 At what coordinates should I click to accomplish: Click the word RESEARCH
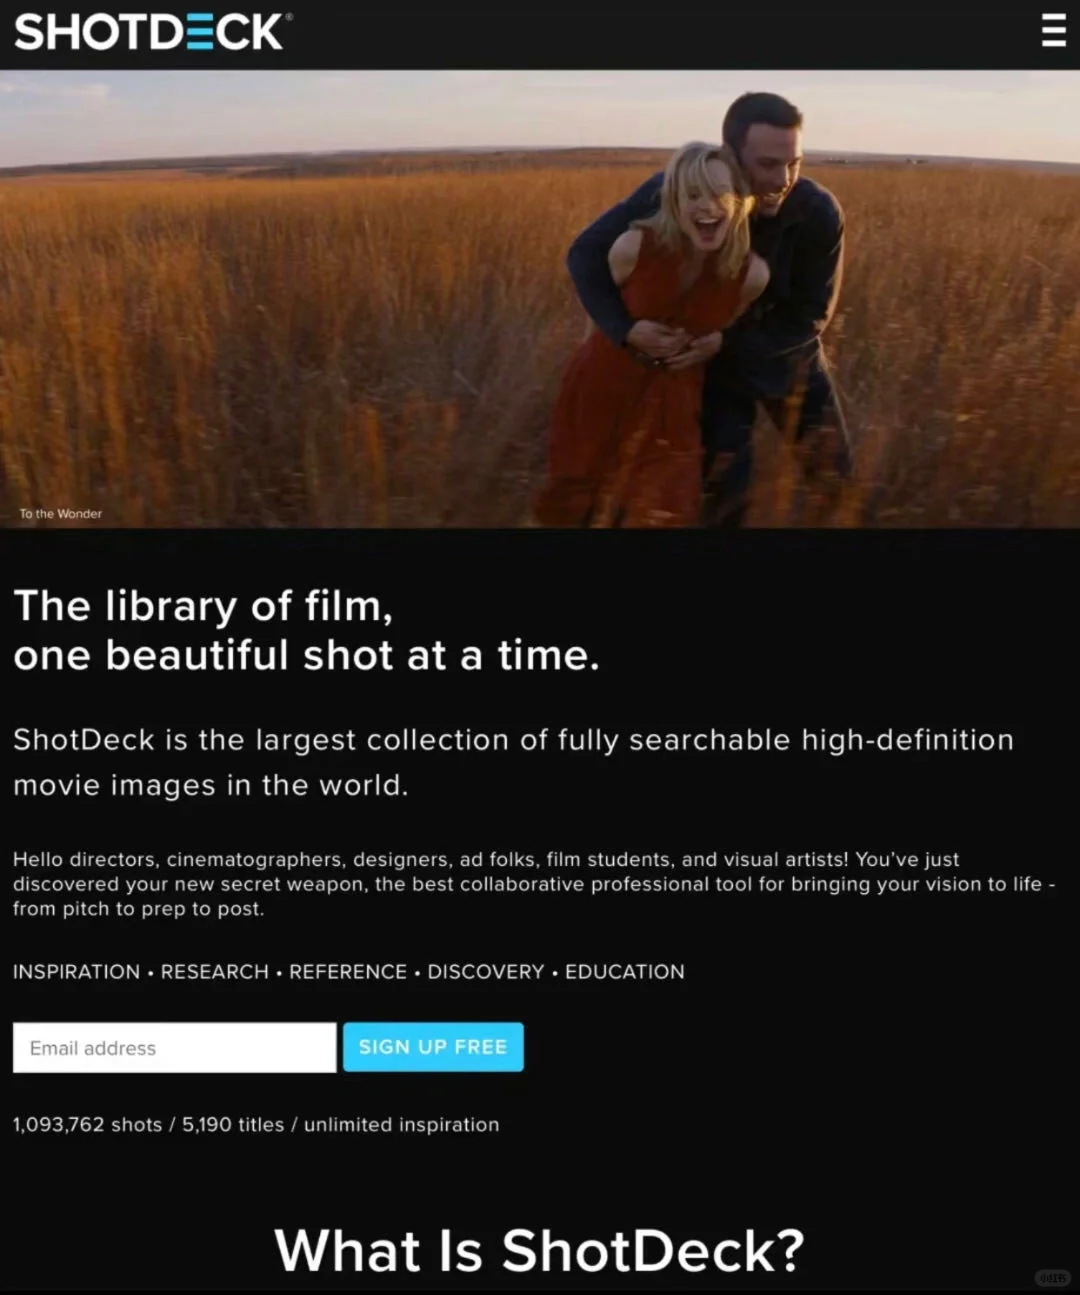click(x=215, y=972)
